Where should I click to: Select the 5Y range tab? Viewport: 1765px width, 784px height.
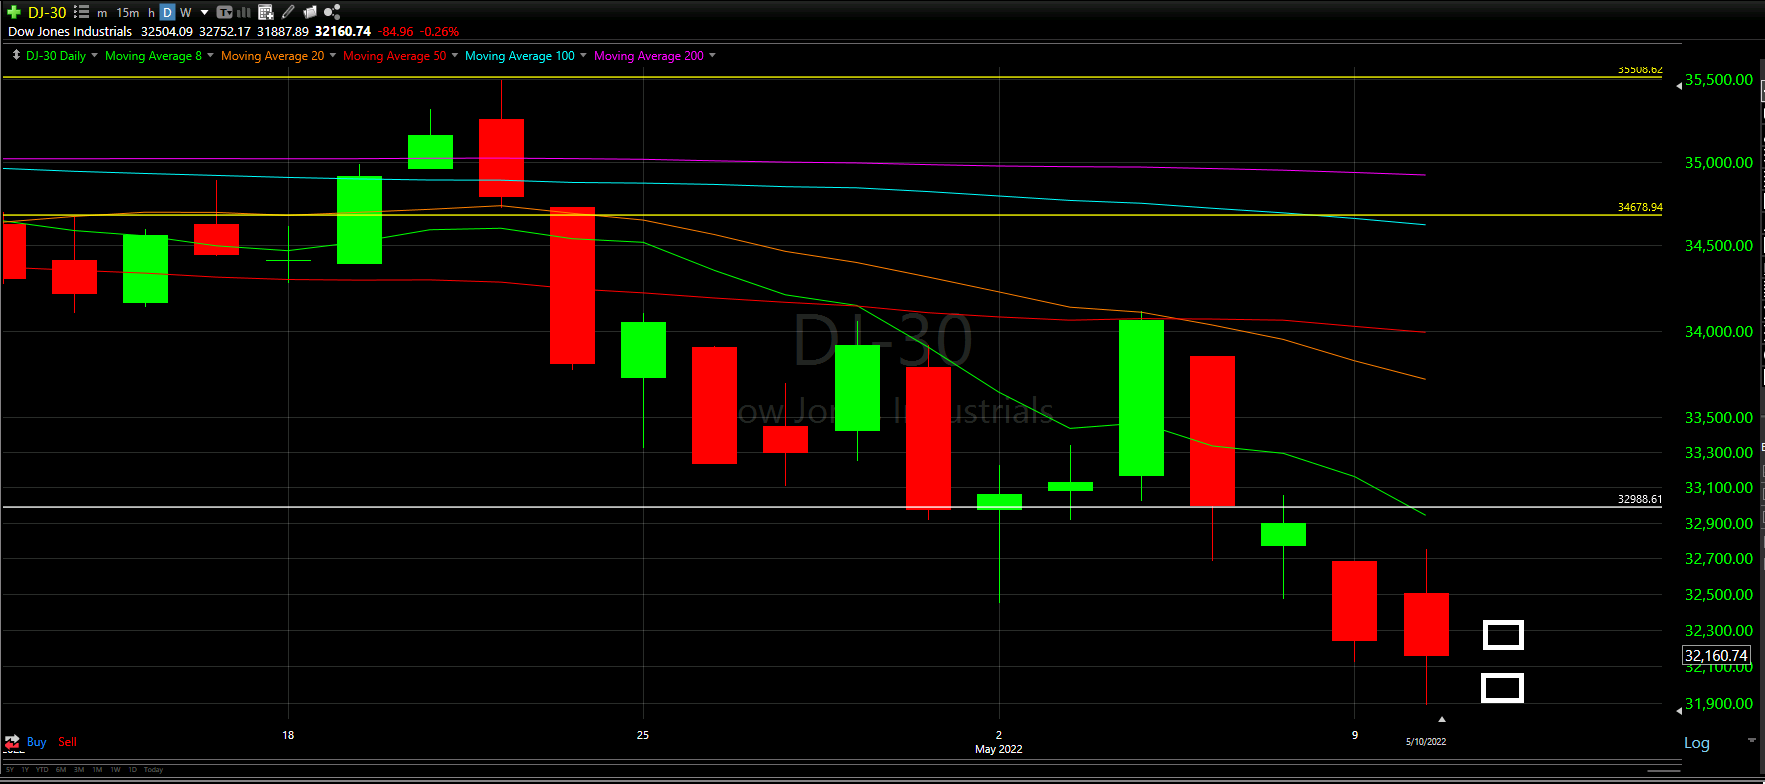(x=10, y=770)
